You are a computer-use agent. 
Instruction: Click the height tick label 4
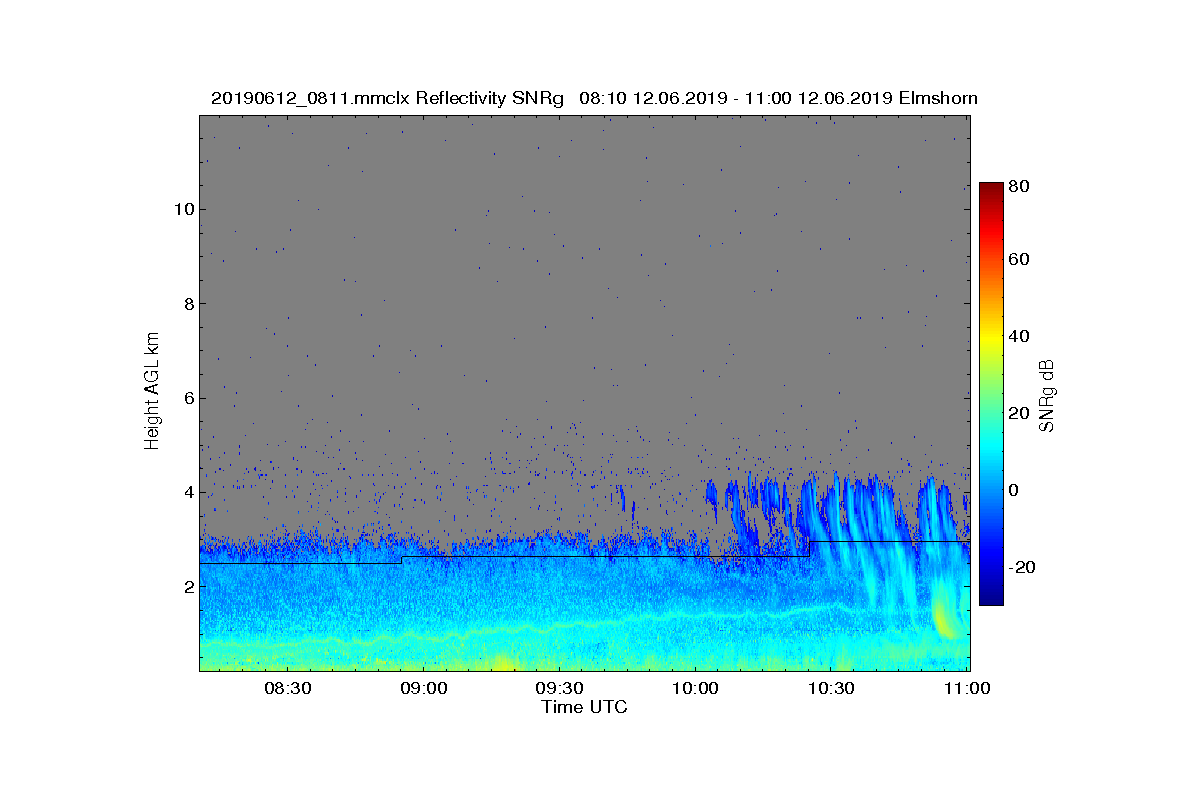pyautogui.click(x=187, y=492)
